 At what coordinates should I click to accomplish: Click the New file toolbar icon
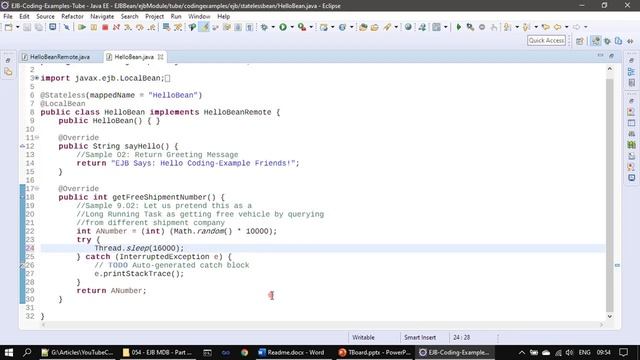click(x=9, y=27)
